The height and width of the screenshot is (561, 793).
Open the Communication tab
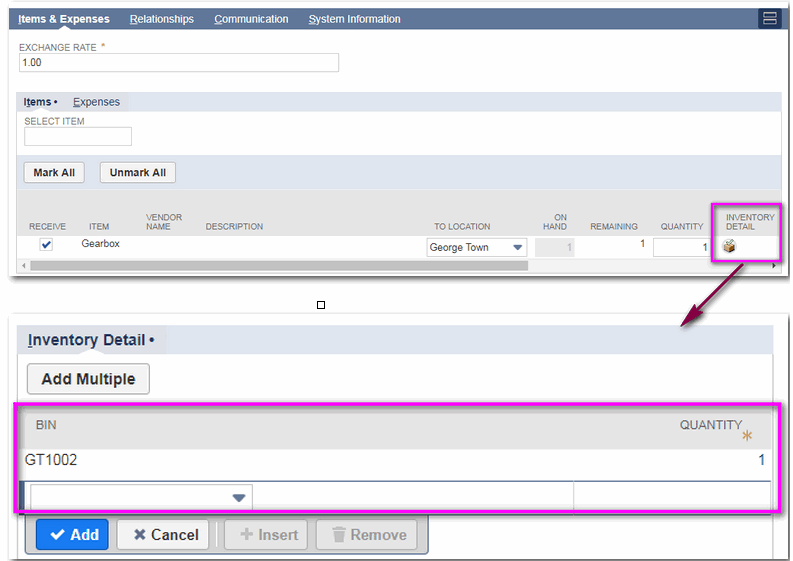coord(251,19)
